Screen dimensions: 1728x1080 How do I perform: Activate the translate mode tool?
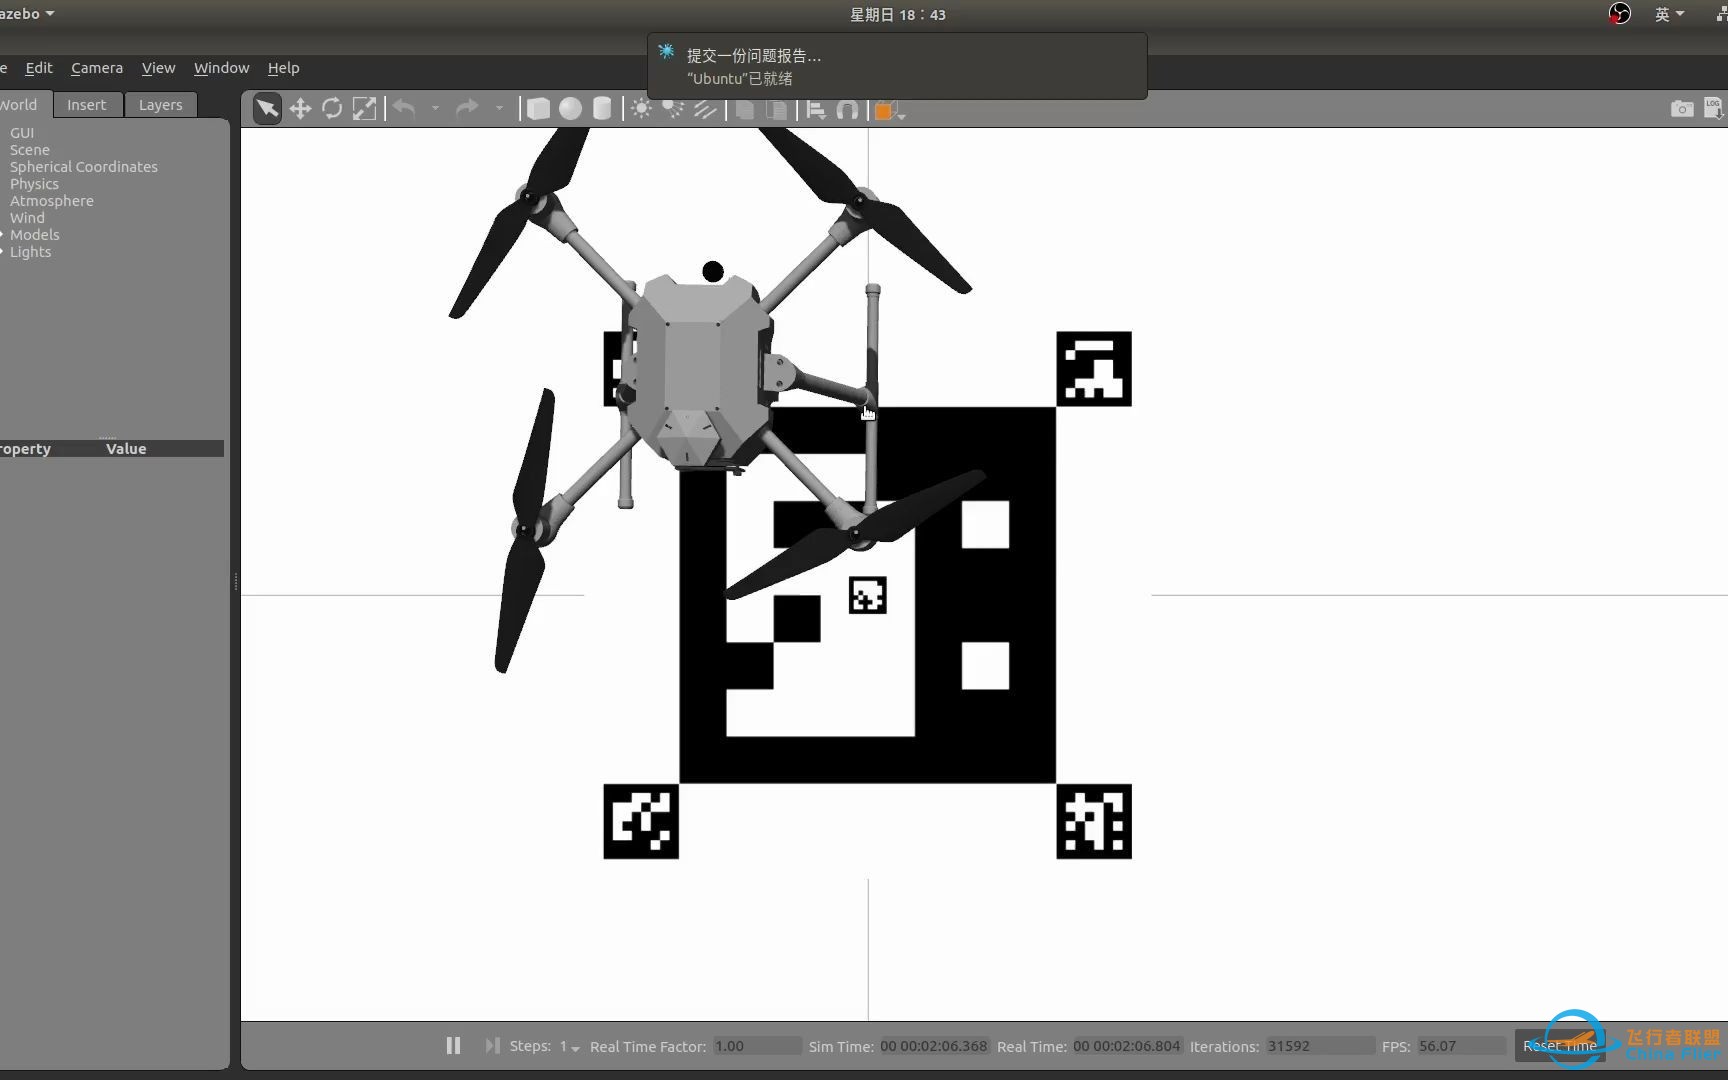click(x=300, y=109)
